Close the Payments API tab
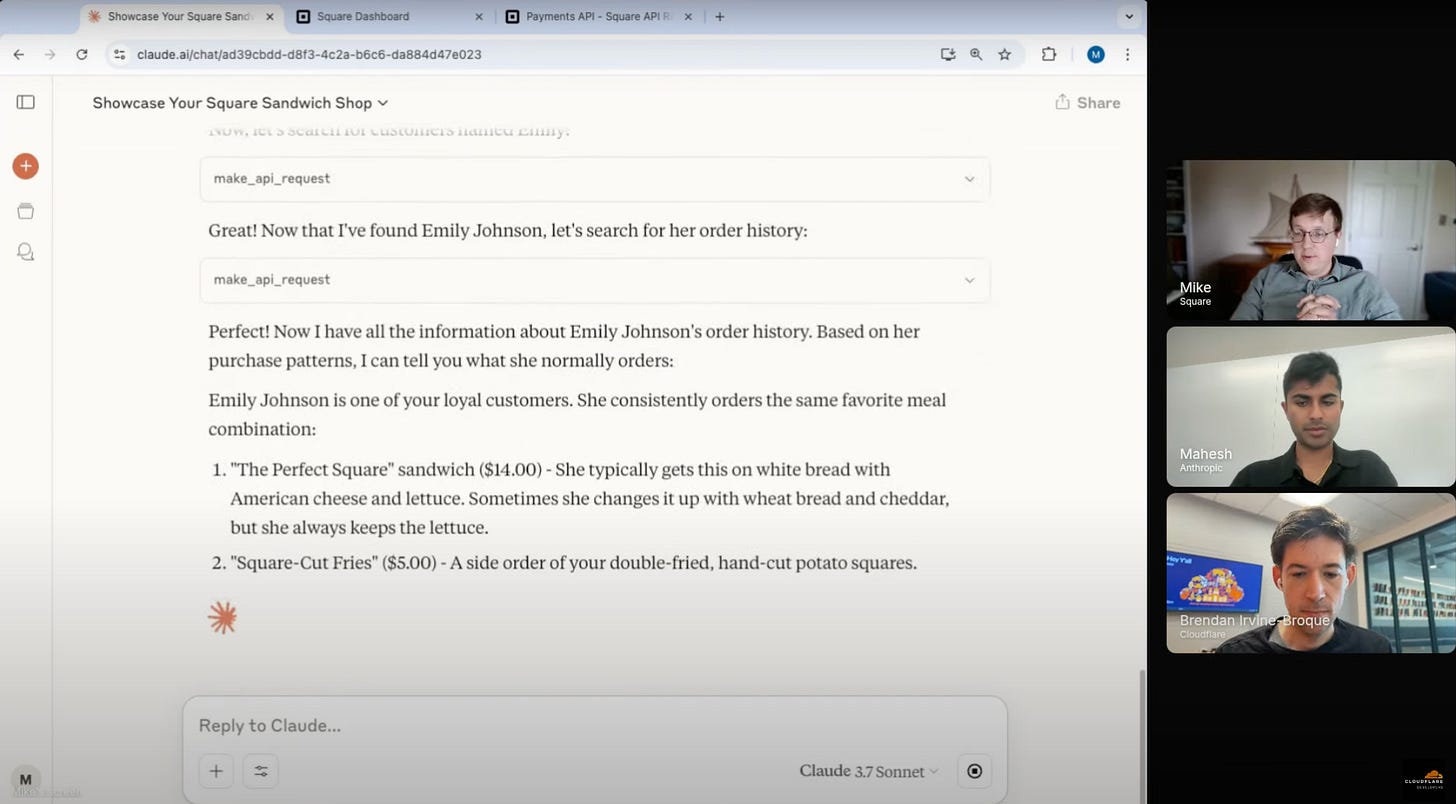 pyautogui.click(x=688, y=16)
